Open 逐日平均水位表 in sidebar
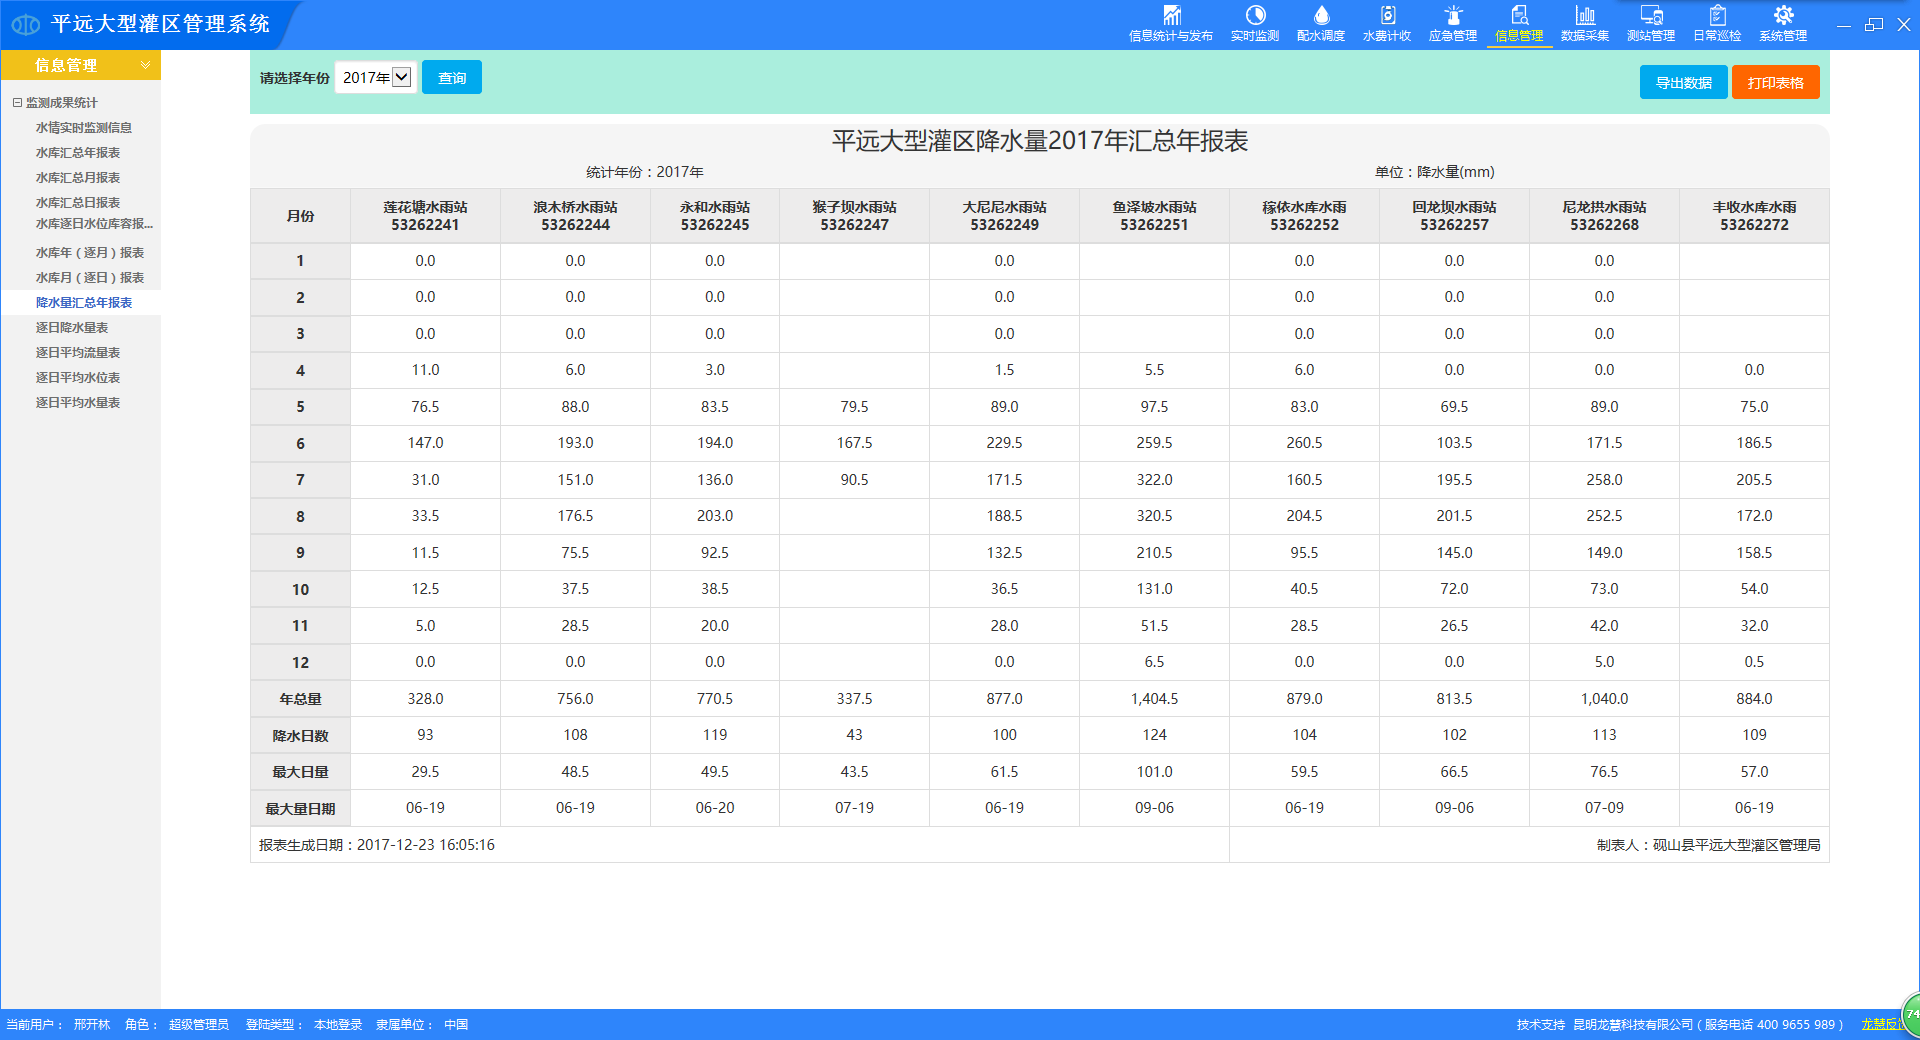The width and height of the screenshot is (1920, 1040). (x=78, y=378)
